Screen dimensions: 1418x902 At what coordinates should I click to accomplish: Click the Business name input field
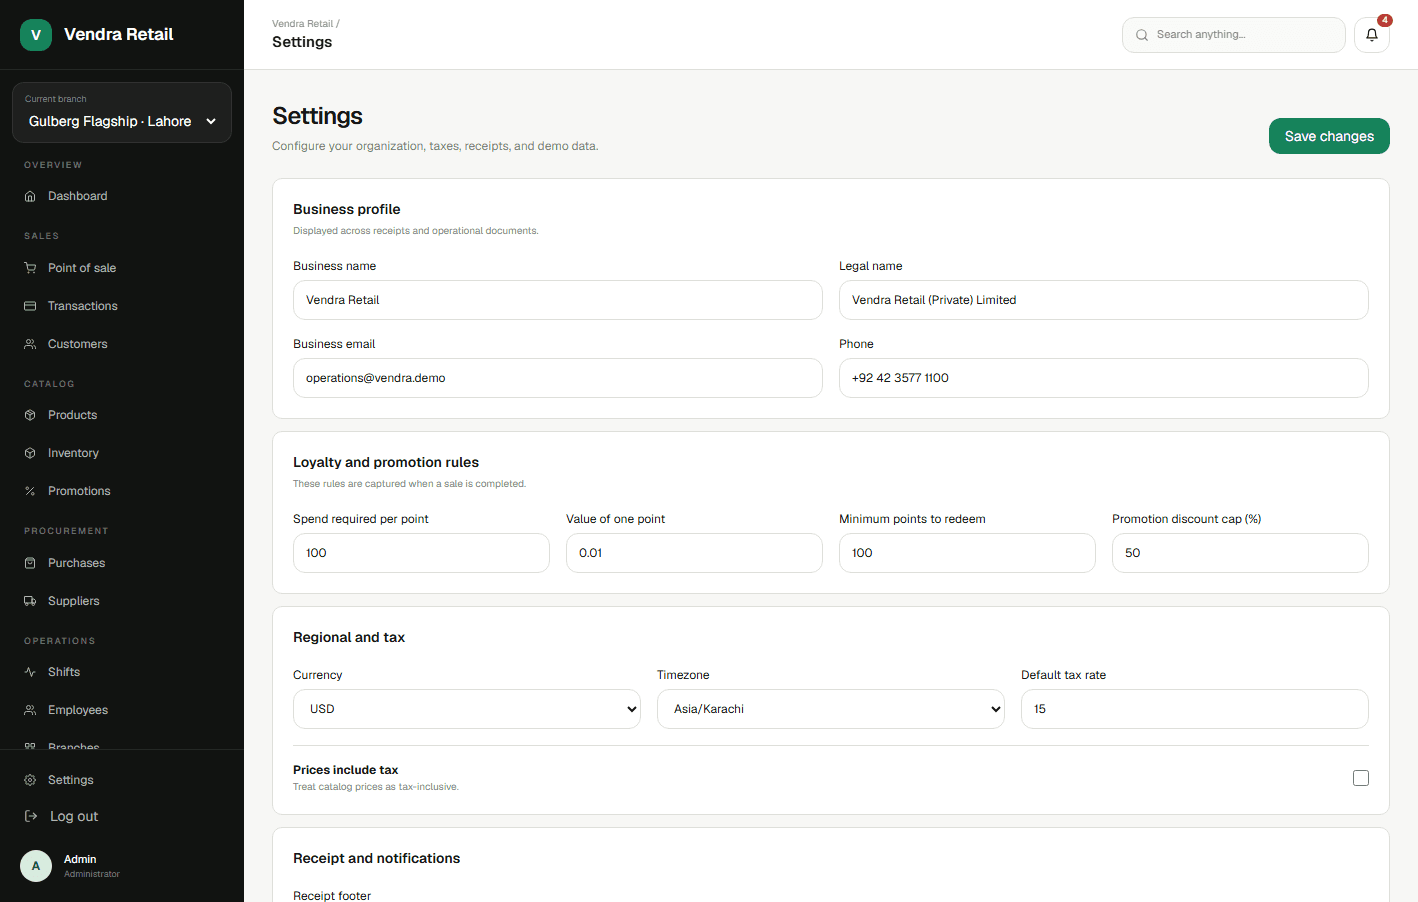pos(558,300)
